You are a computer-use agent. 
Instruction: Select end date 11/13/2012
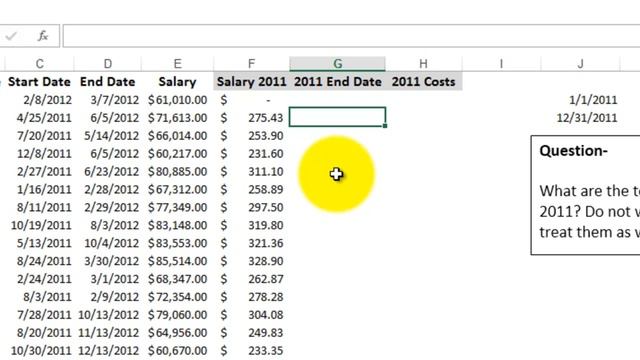108,333
